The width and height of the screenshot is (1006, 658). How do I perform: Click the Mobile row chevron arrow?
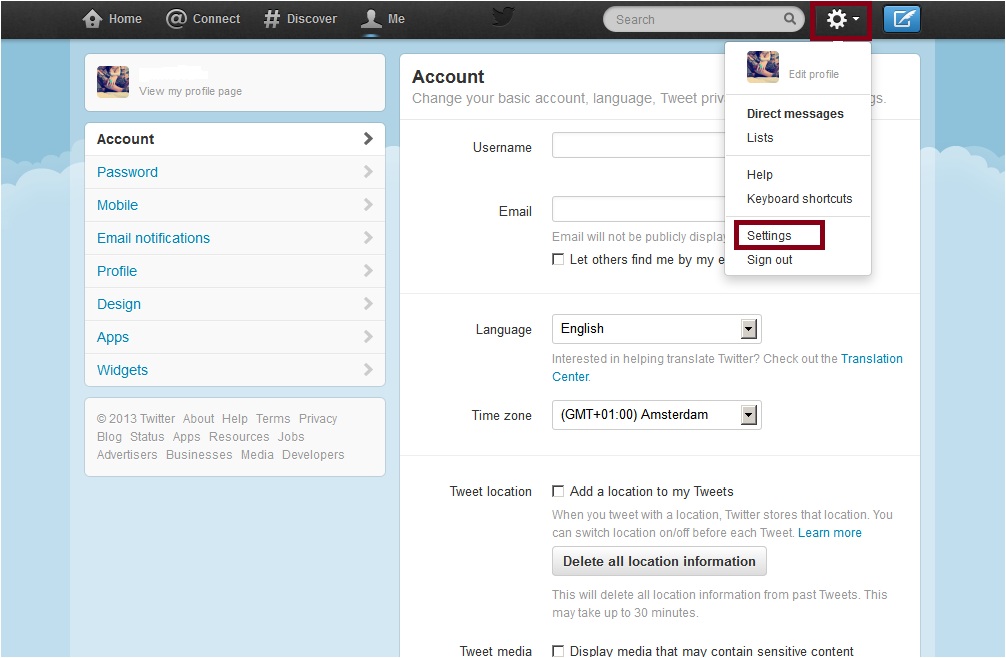coord(368,205)
